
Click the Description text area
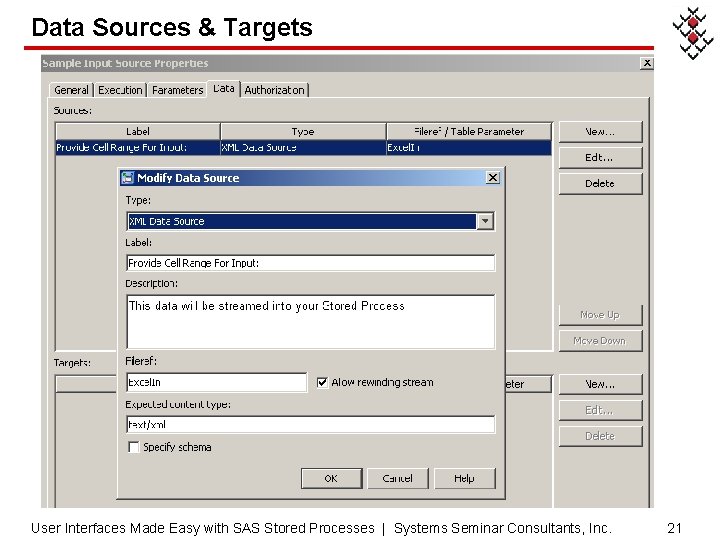[x=310, y=321]
